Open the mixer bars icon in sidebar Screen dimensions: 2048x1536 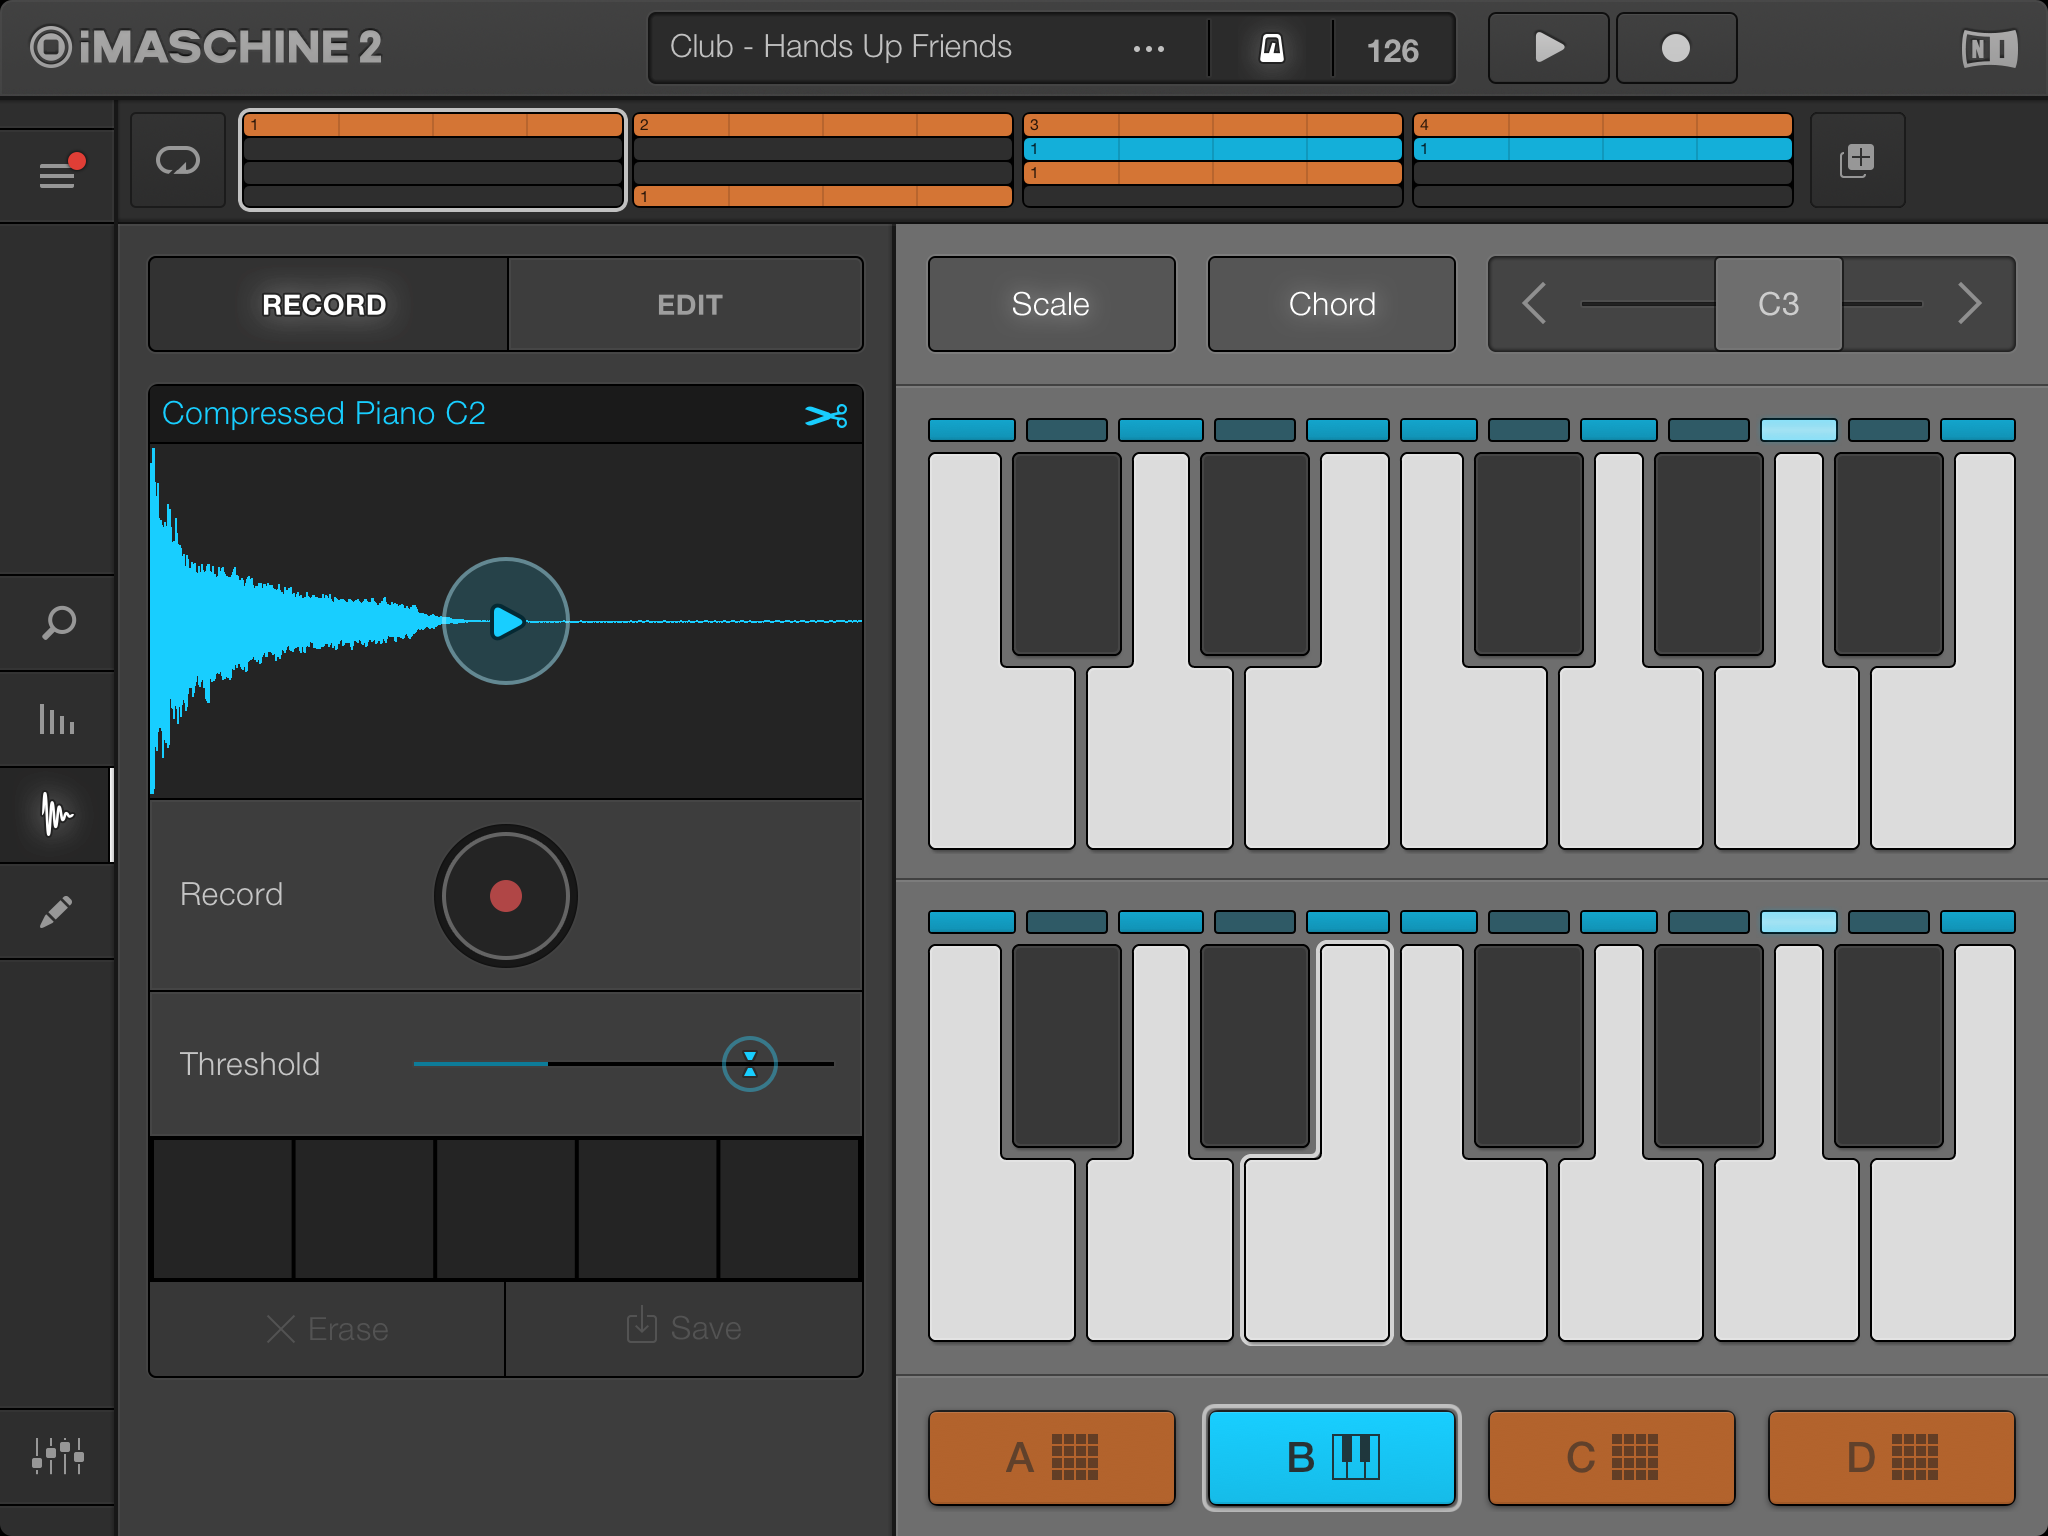[x=58, y=718]
